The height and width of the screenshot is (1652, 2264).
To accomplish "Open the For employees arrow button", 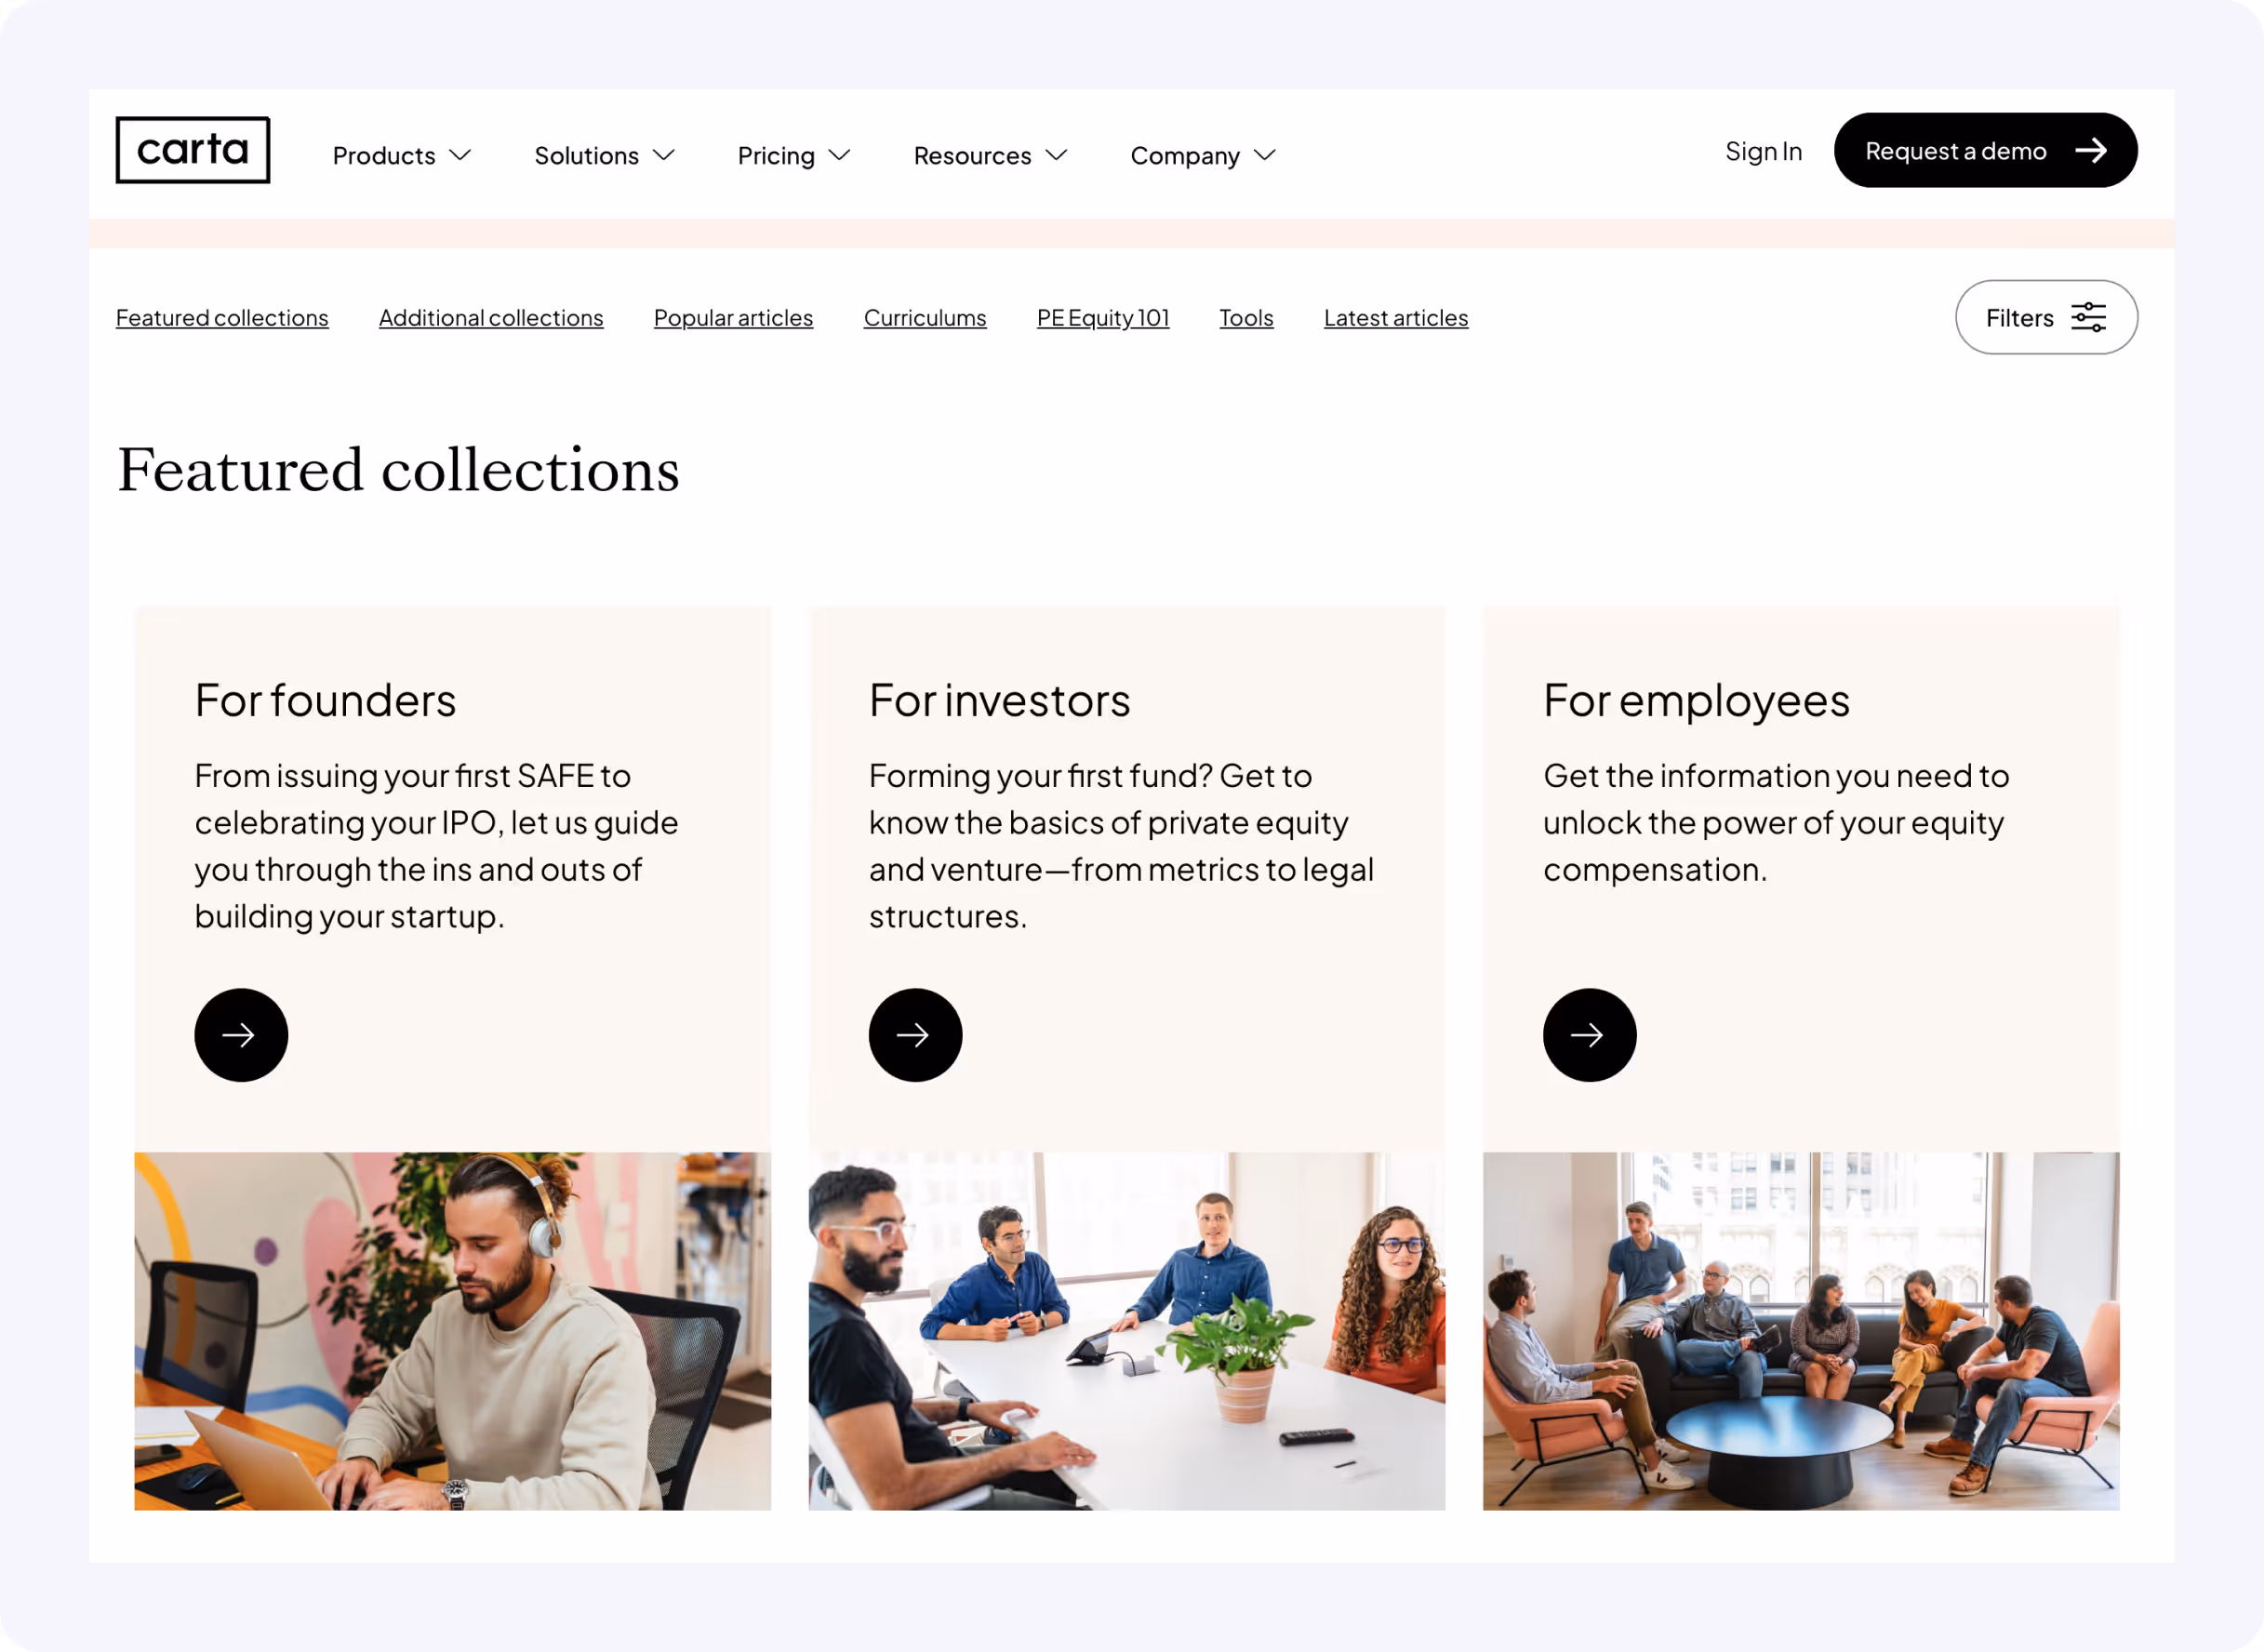I will click(1589, 1035).
